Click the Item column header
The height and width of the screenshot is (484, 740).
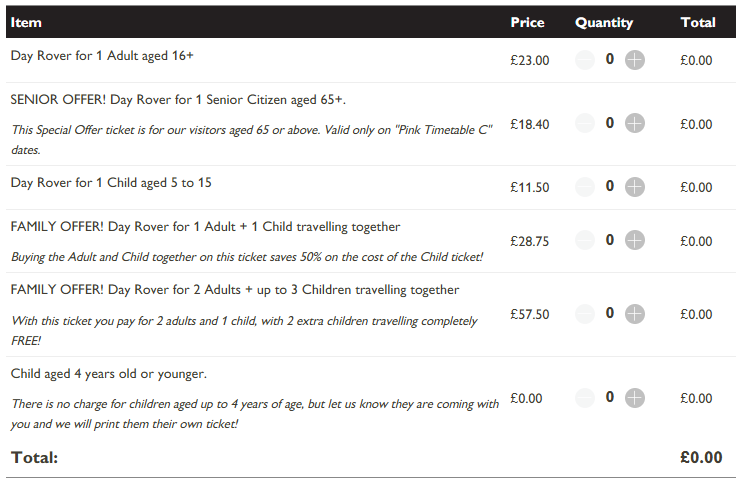coord(26,22)
